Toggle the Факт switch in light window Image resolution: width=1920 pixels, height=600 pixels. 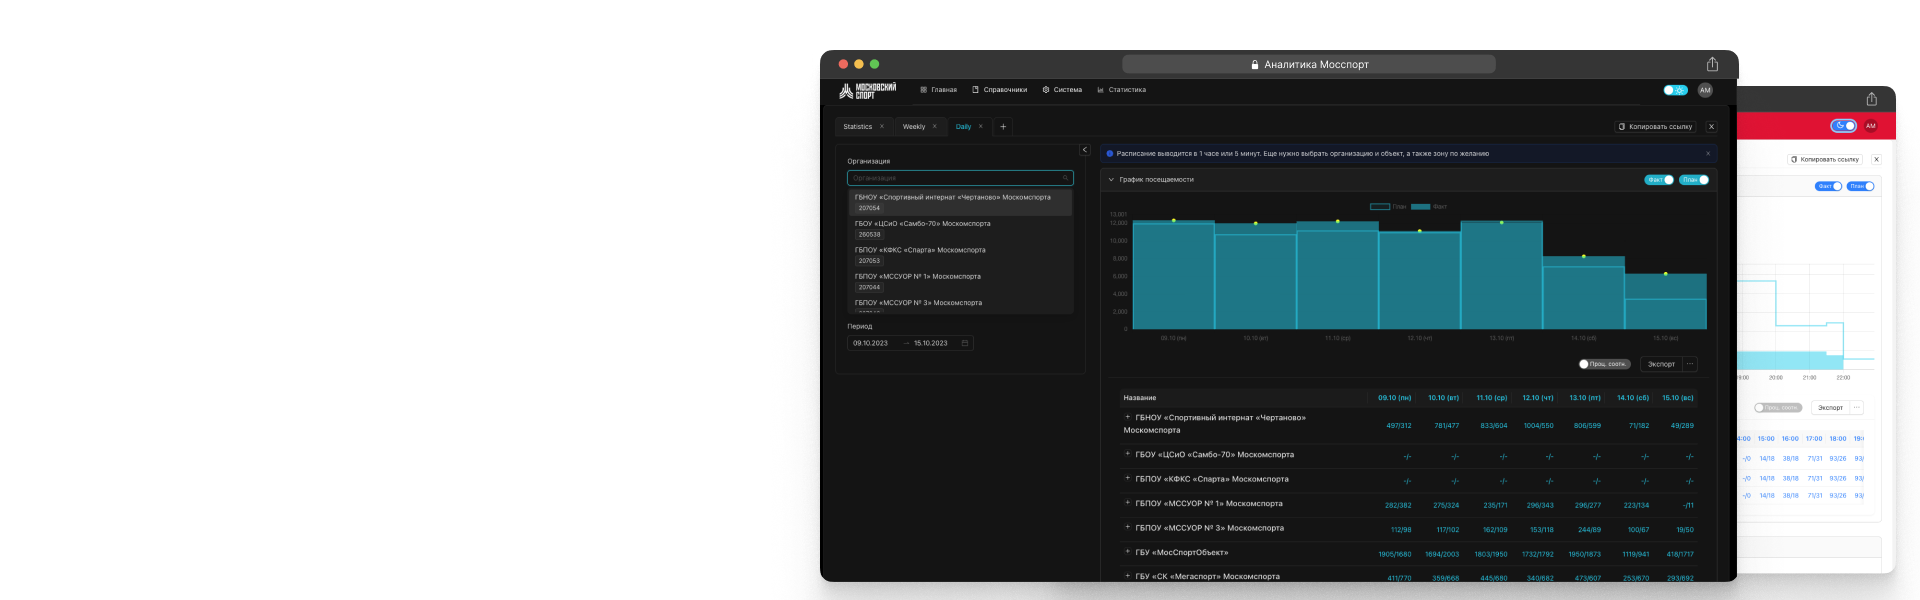pyautogui.click(x=1828, y=186)
